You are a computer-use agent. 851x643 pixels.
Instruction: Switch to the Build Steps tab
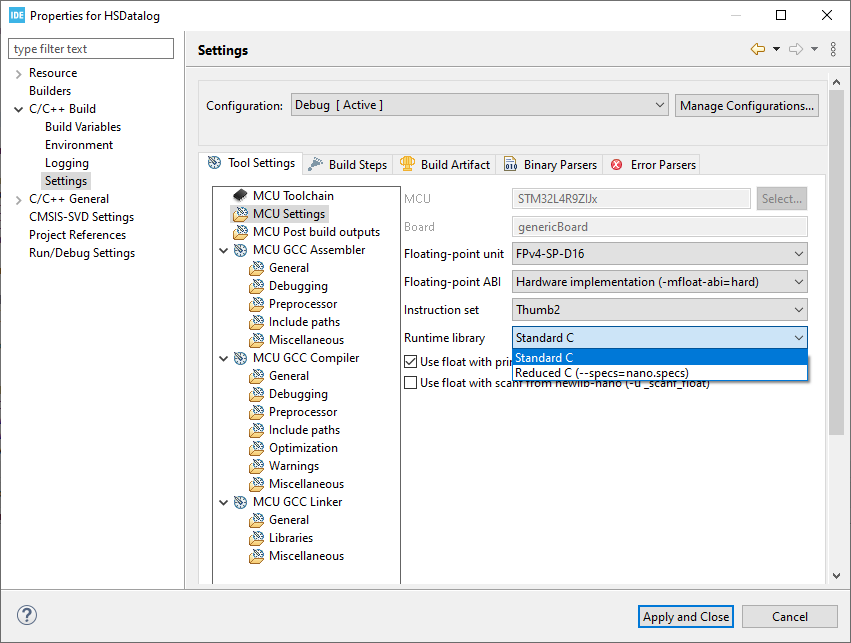coord(347,164)
